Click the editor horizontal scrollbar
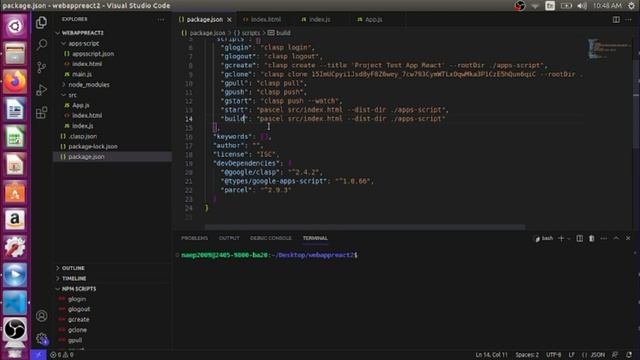Screen dimensions: 640x360 tap(364, 227)
